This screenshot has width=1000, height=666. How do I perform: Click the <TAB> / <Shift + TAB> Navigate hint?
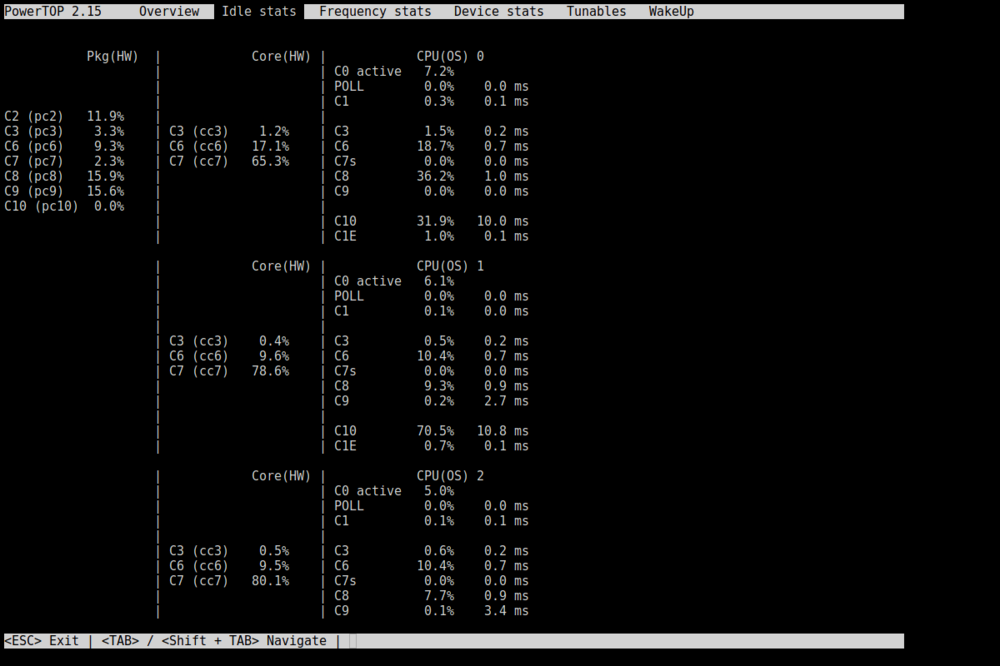click(214, 640)
